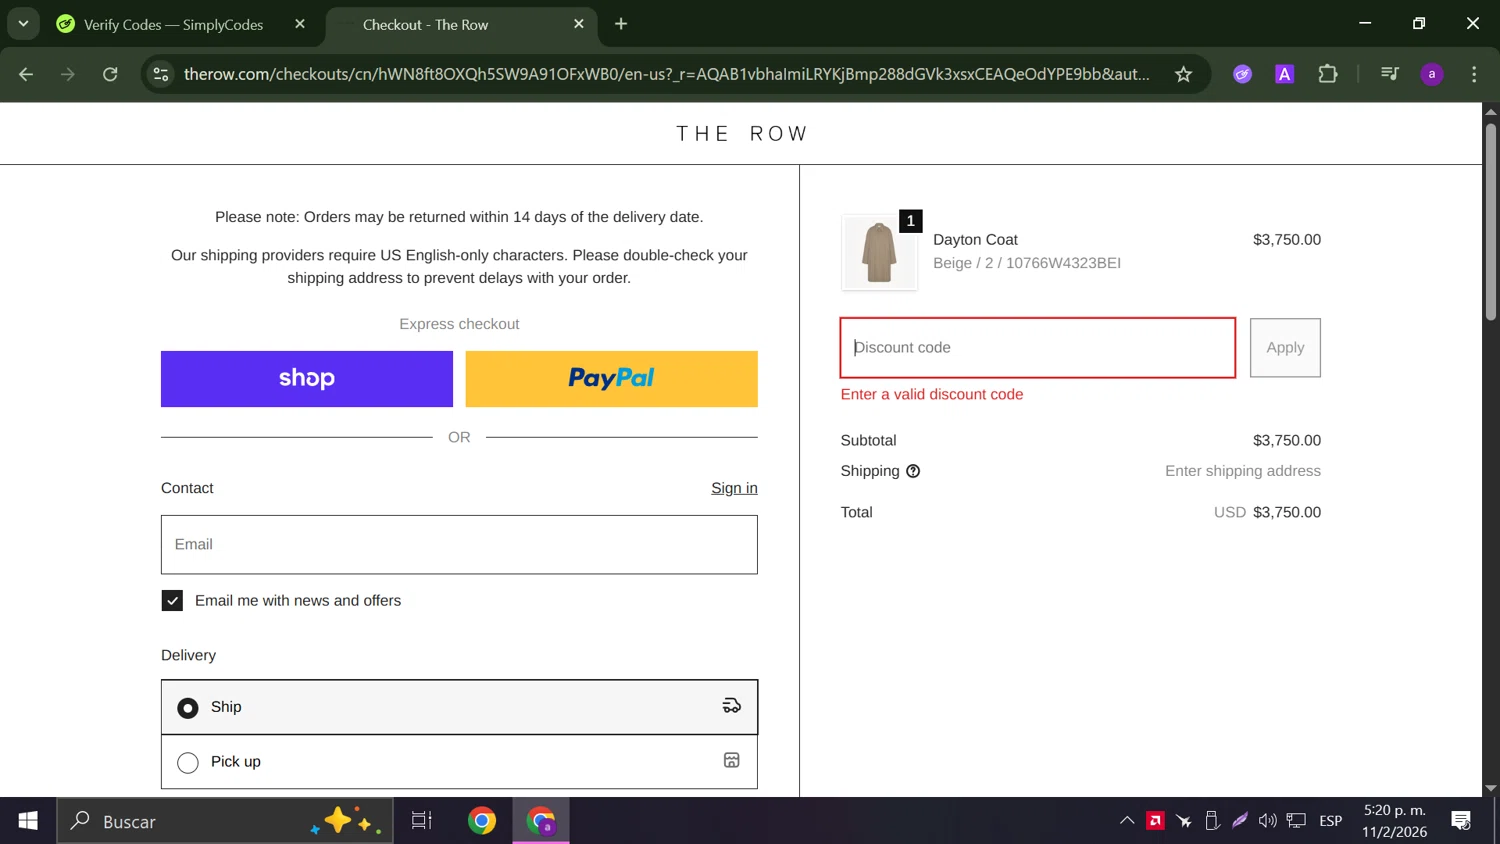Go back to the previous page

tap(26, 74)
